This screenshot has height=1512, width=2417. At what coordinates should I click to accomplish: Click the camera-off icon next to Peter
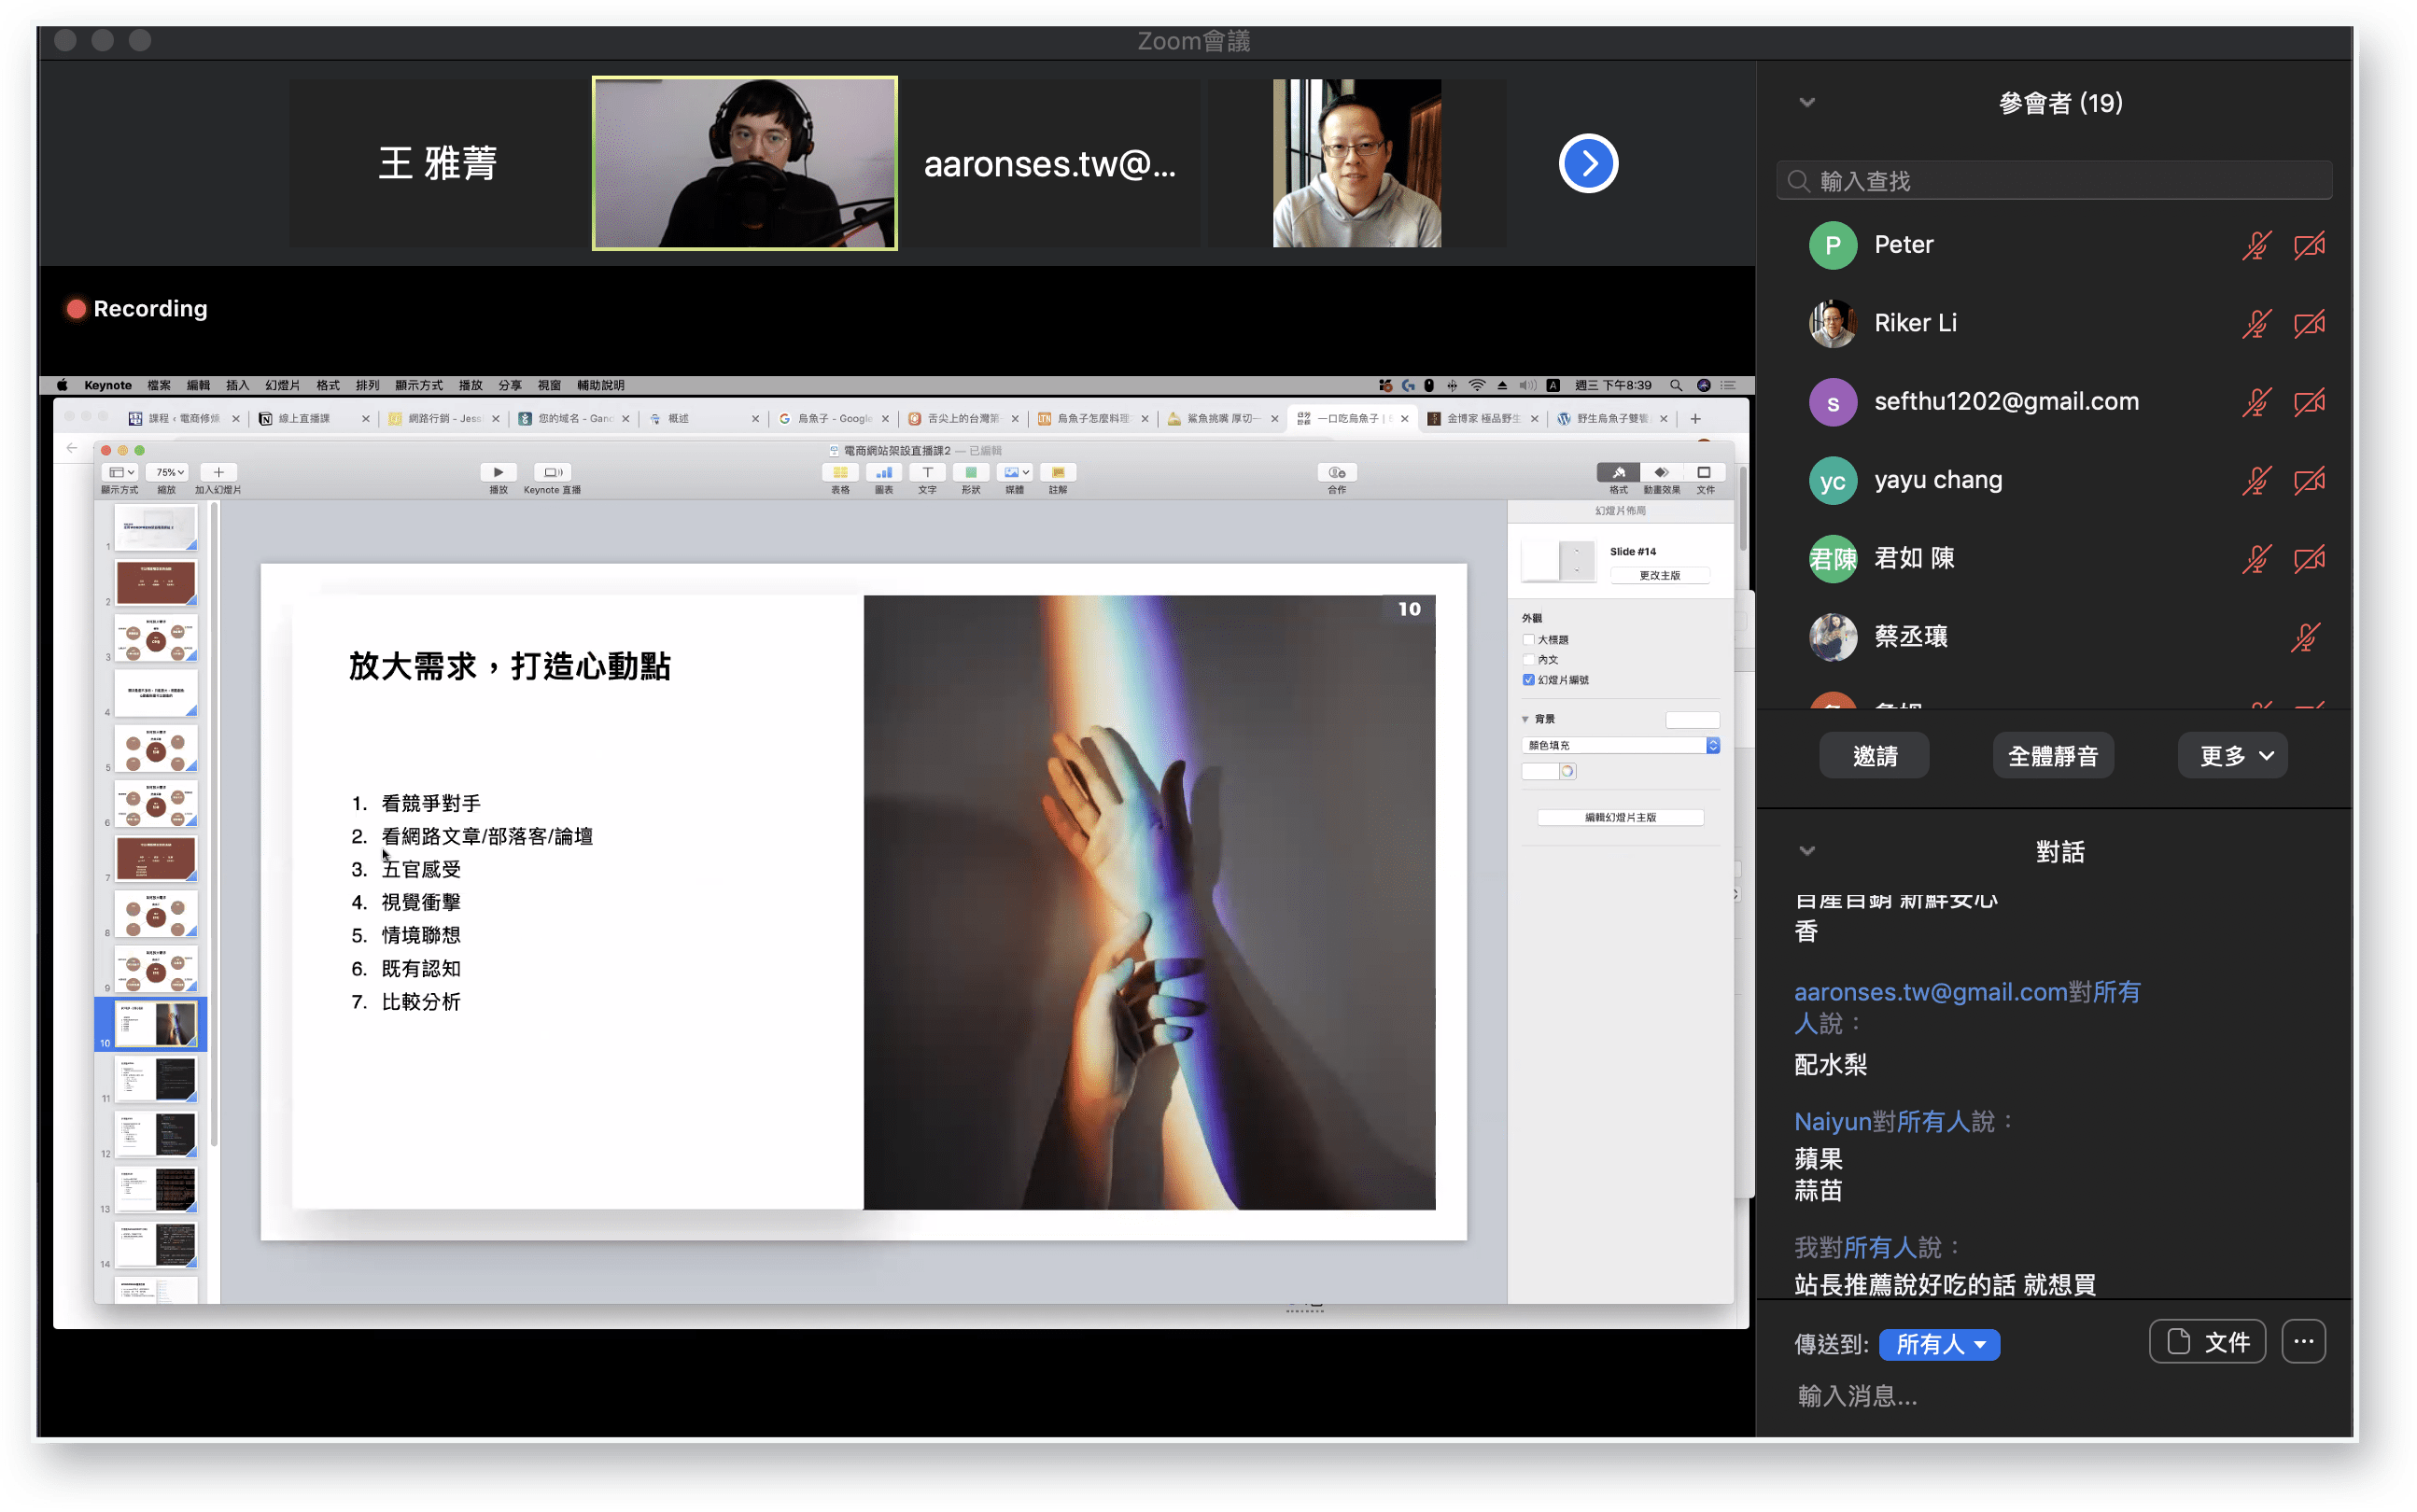[2308, 246]
